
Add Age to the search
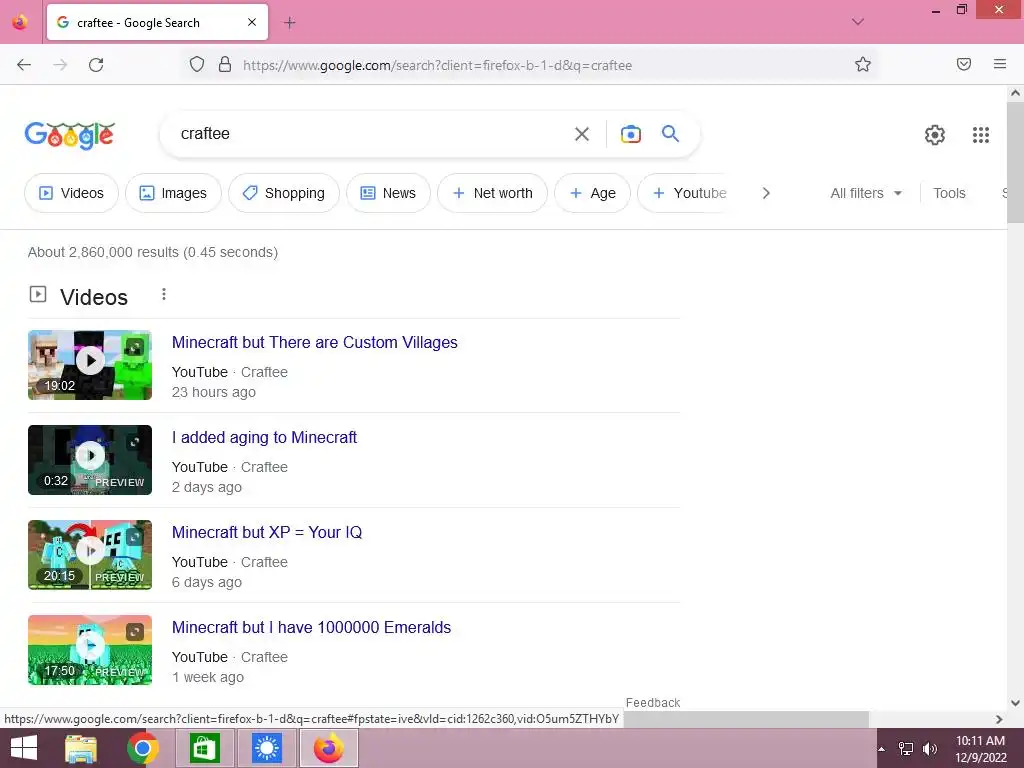coord(592,193)
